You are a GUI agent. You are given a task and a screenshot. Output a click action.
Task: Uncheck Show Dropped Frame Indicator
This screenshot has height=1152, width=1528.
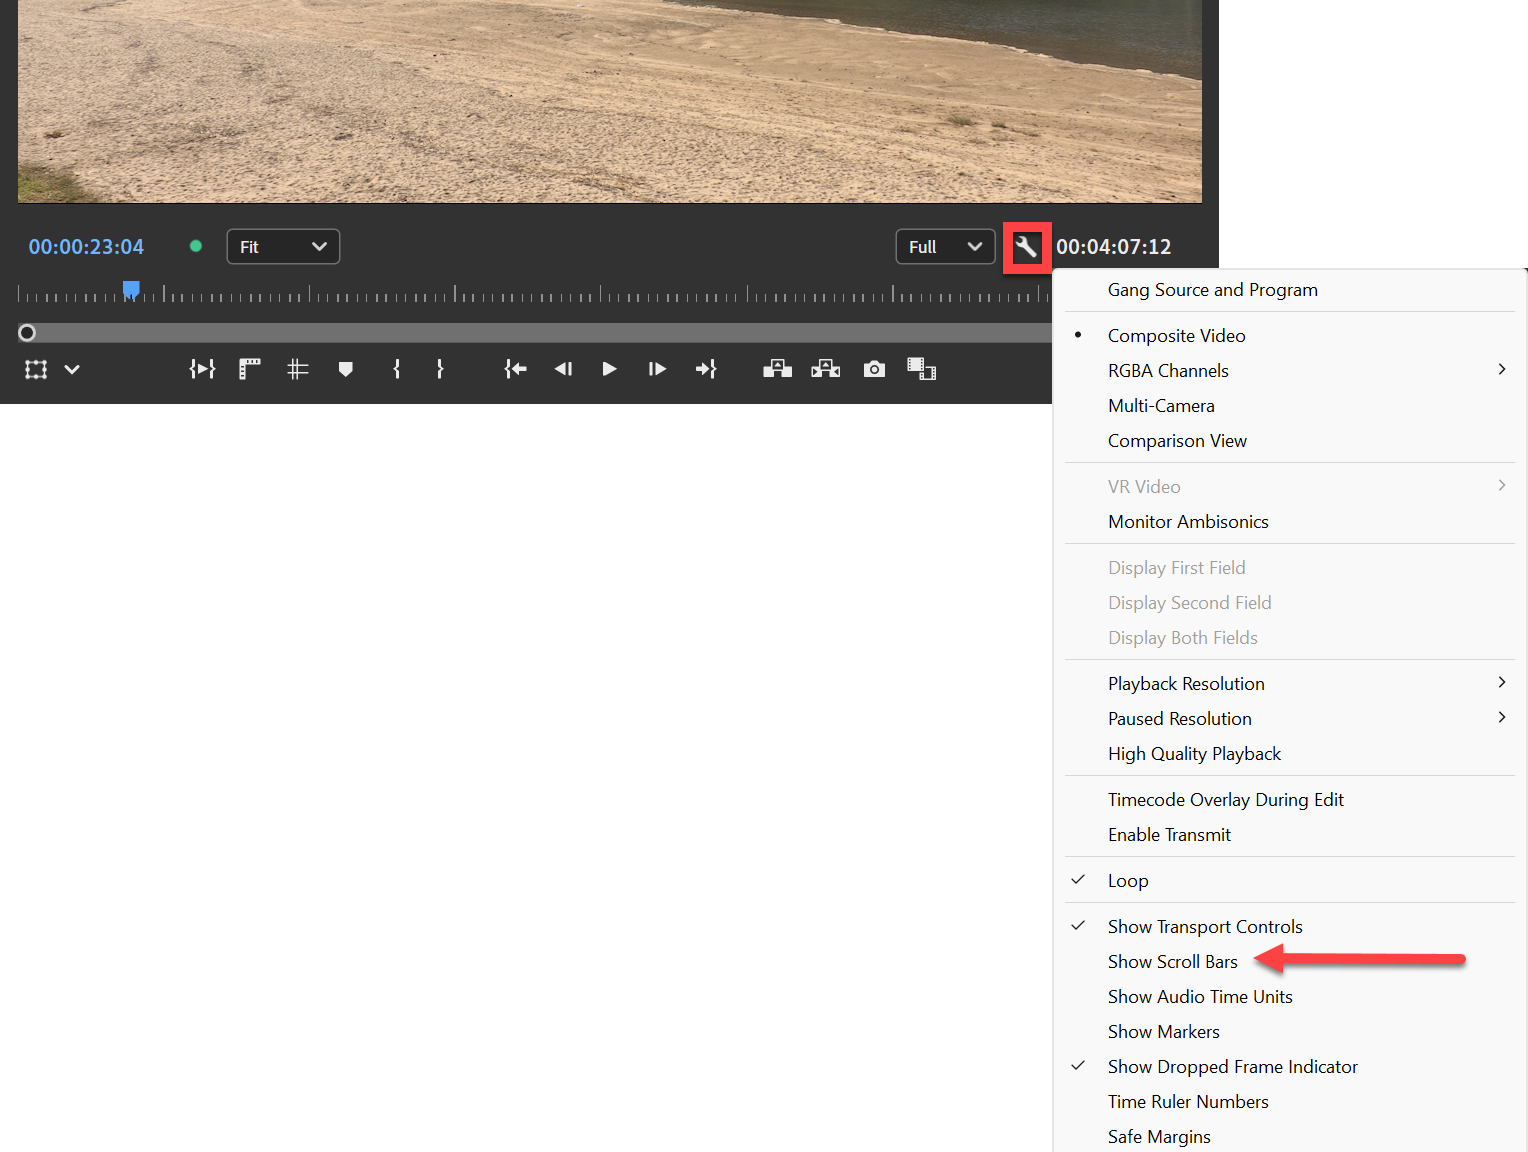click(x=1232, y=1066)
